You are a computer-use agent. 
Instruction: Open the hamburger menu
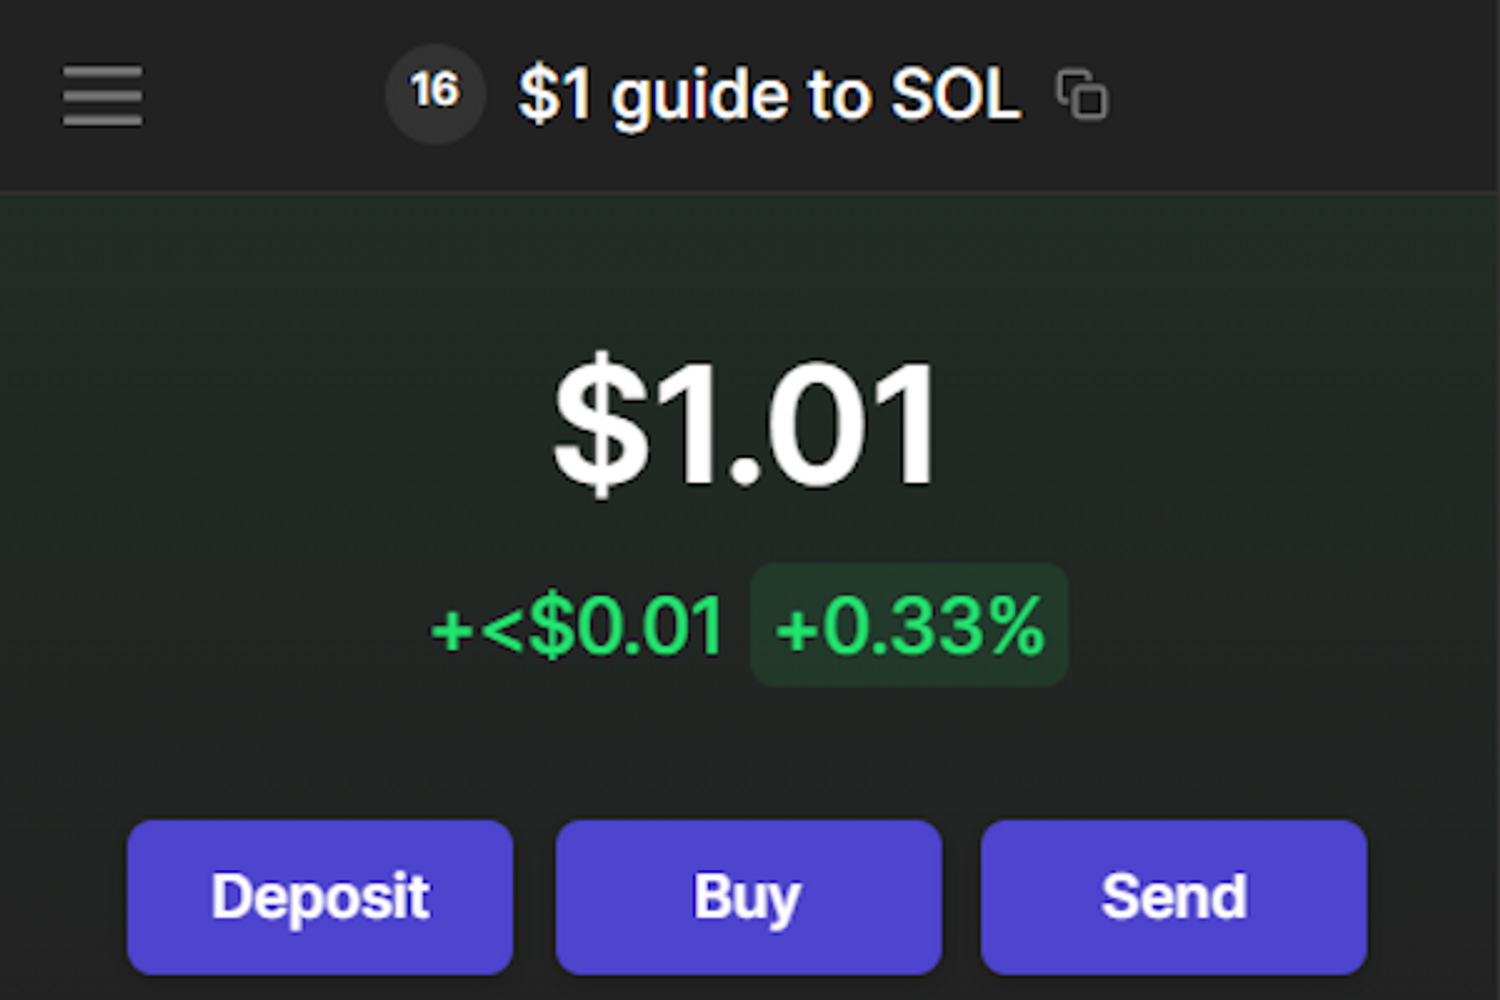[102, 96]
